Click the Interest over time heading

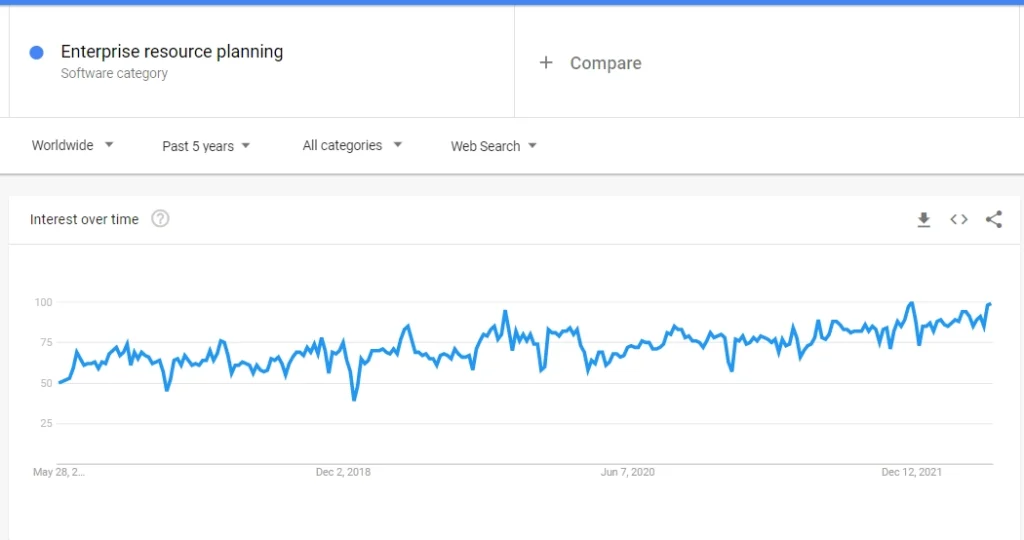click(x=84, y=220)
